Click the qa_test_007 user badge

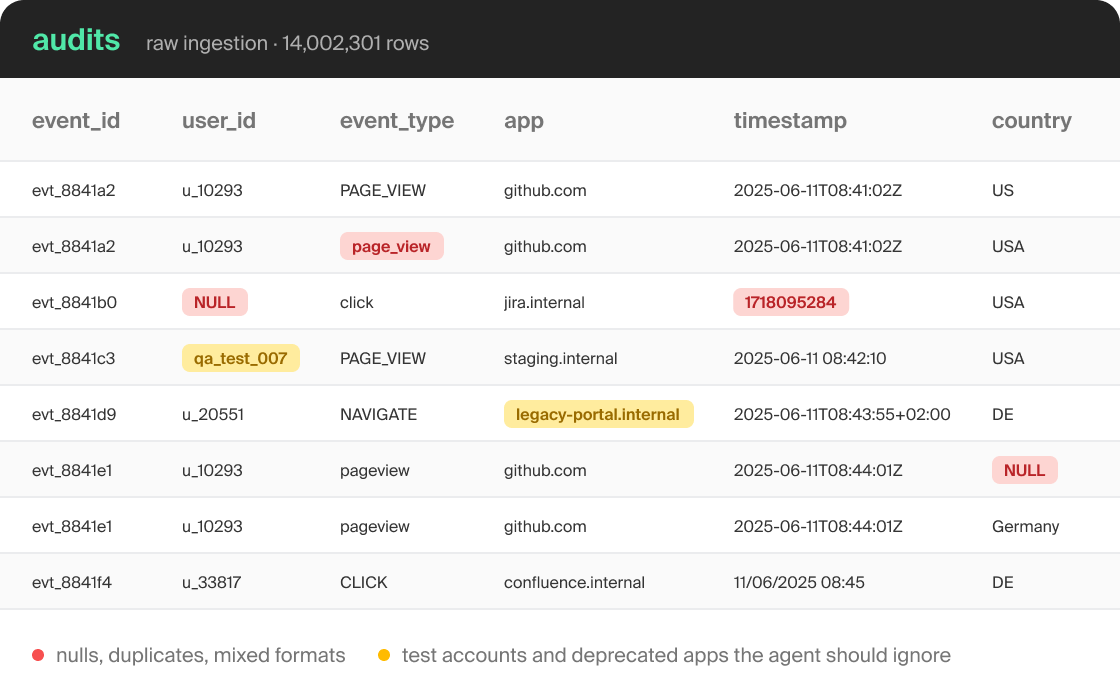click(241, 358)
